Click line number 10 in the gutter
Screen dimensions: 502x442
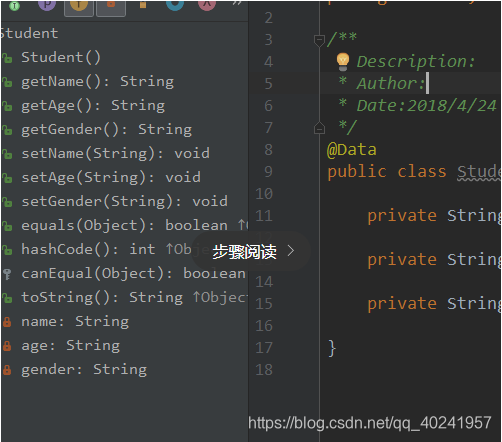(264, 194)
